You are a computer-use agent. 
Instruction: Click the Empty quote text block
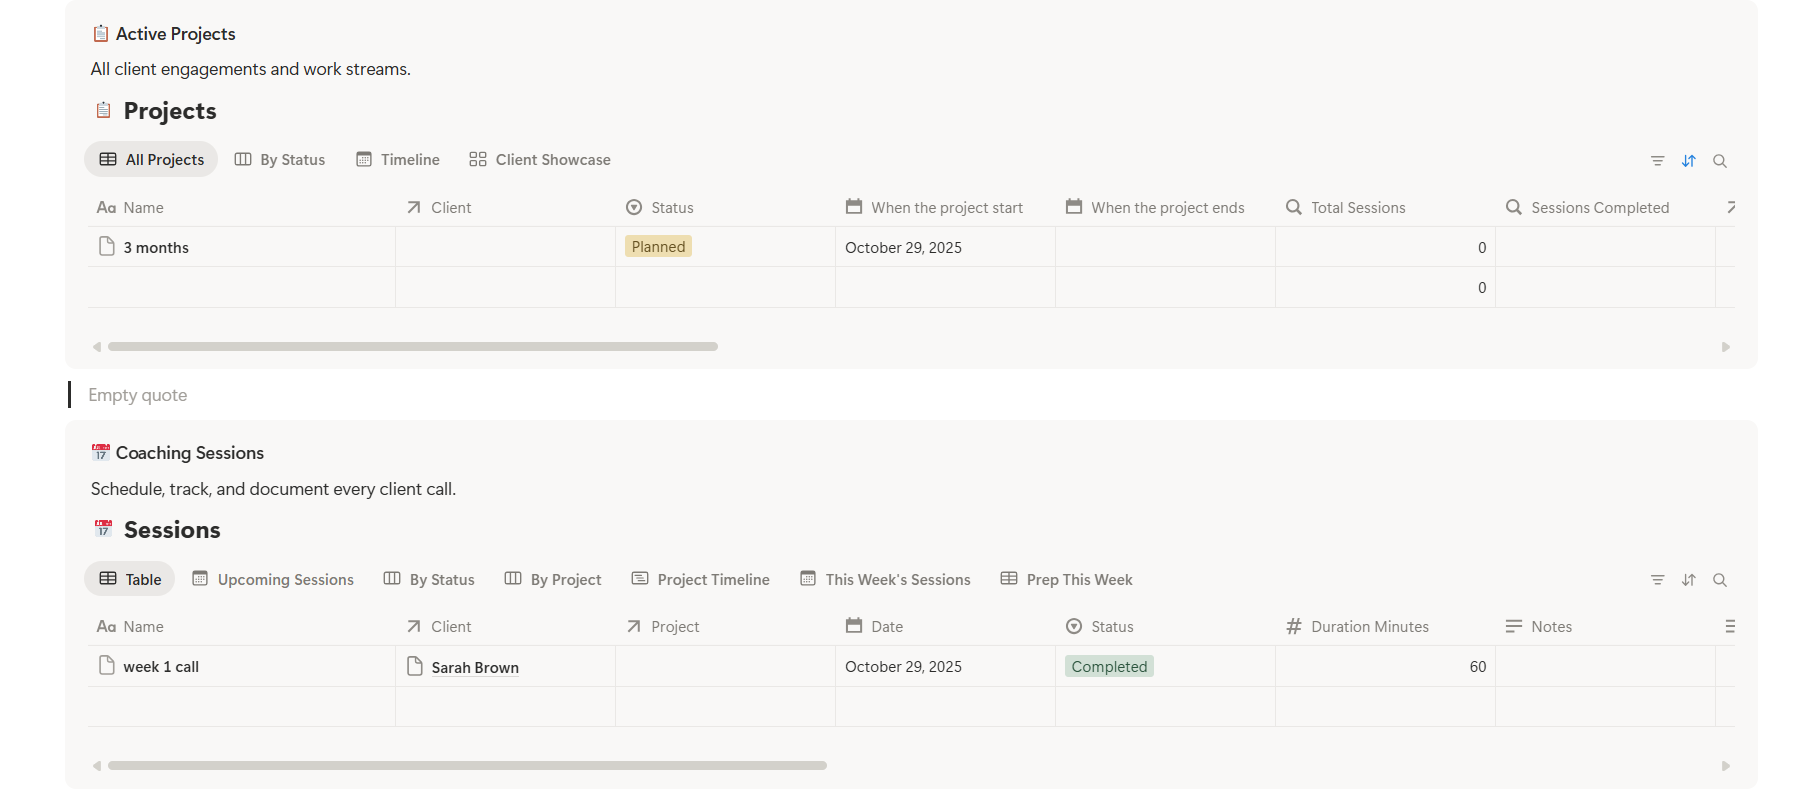coord(138,395)
